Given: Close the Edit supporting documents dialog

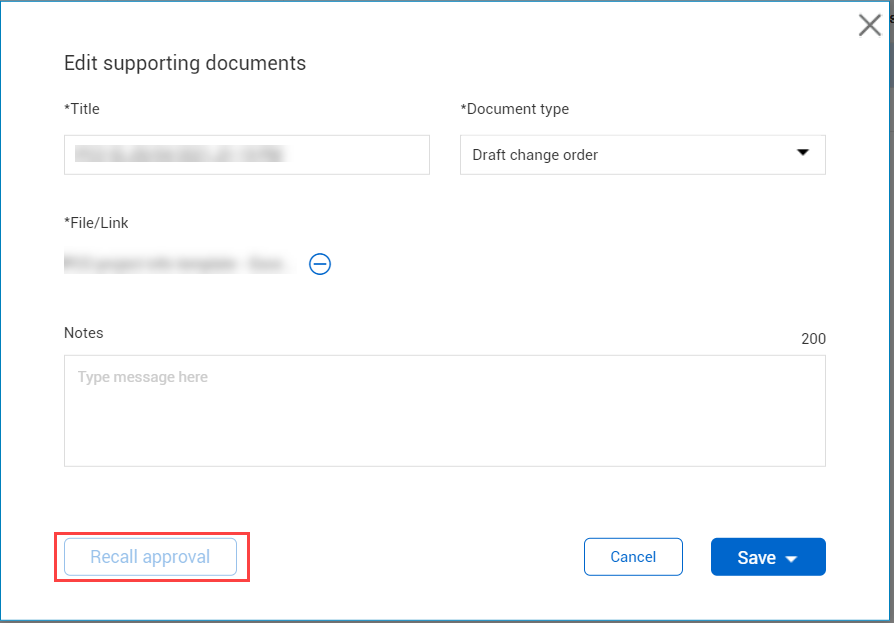Looking at the screenshot, I should tap(869, 25).
